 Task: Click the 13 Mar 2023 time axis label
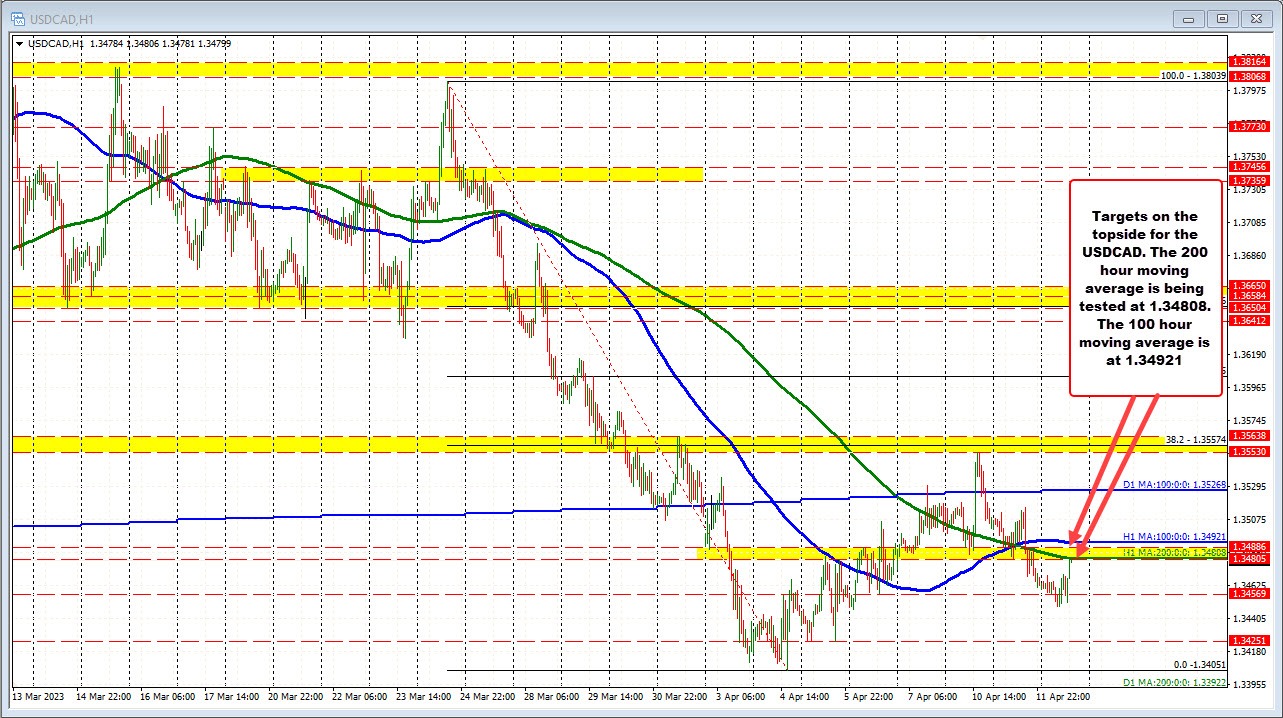(x=37, y=695)
